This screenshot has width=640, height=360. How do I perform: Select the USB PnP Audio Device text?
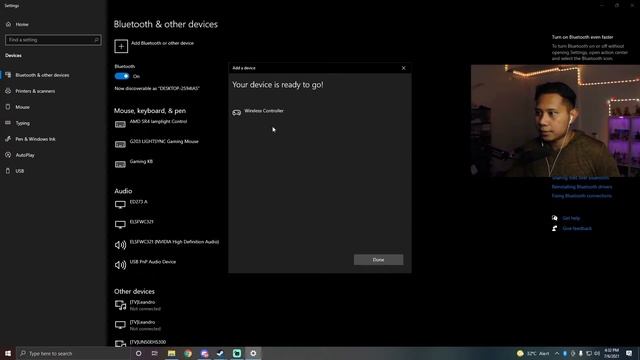pos(153,262)
